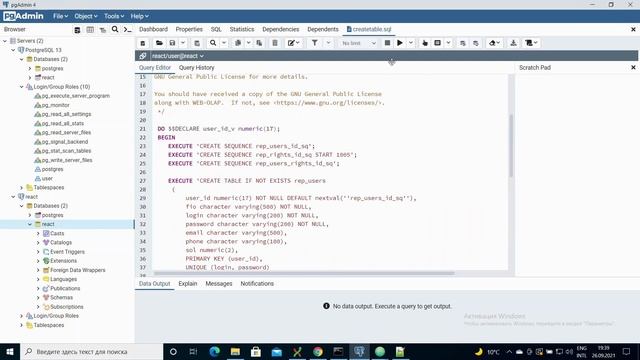Click the Download as CSV icon
This screenshot has height=360, width=640.
point(513,43)
